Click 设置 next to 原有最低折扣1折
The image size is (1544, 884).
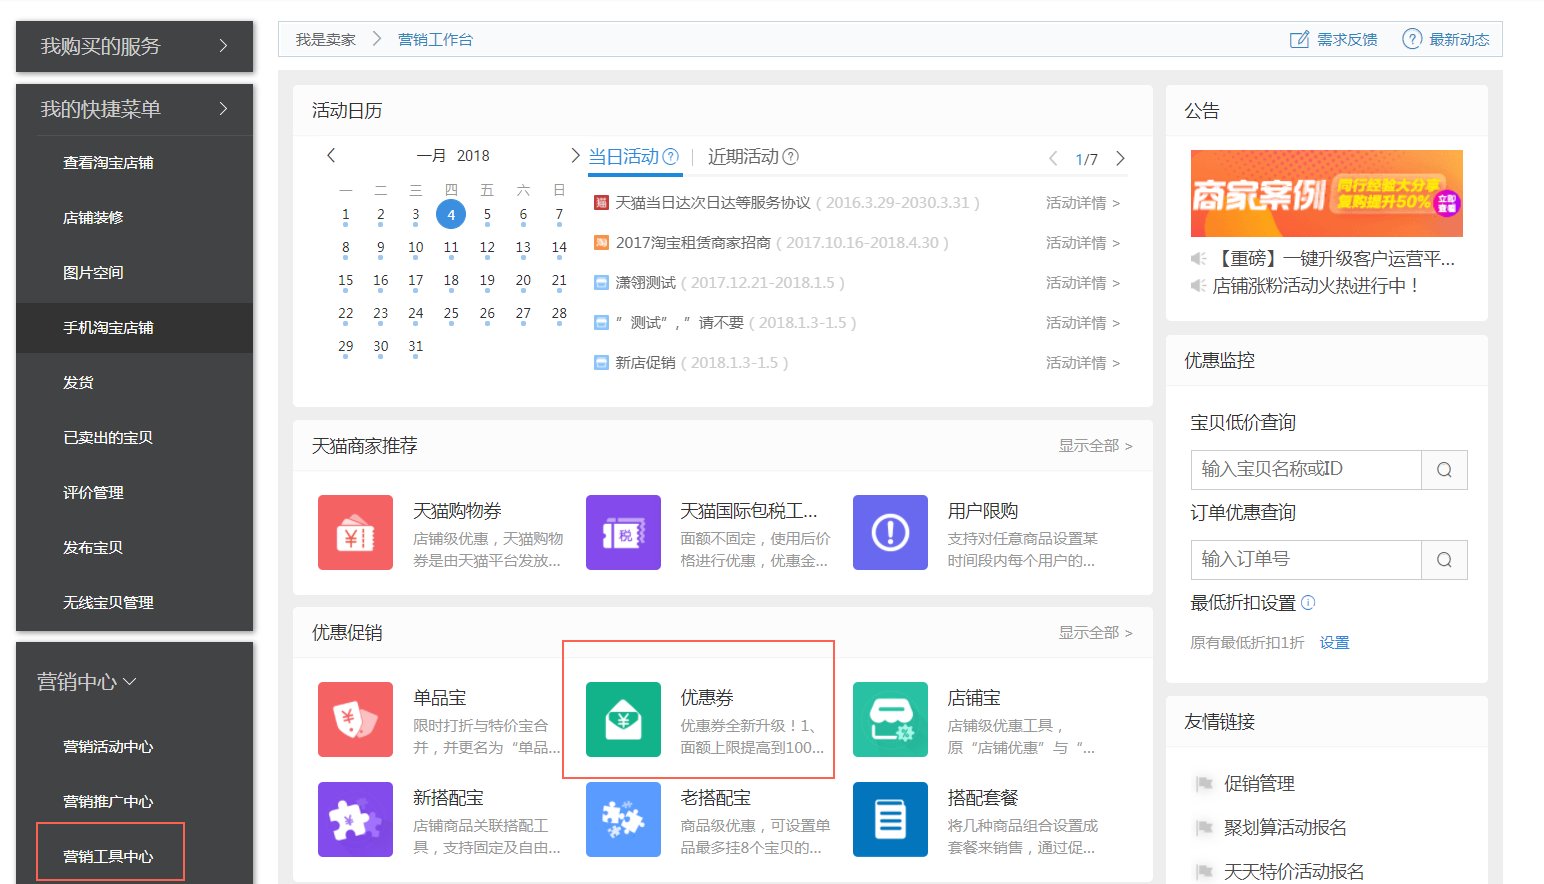click(x=1335, y=642)
